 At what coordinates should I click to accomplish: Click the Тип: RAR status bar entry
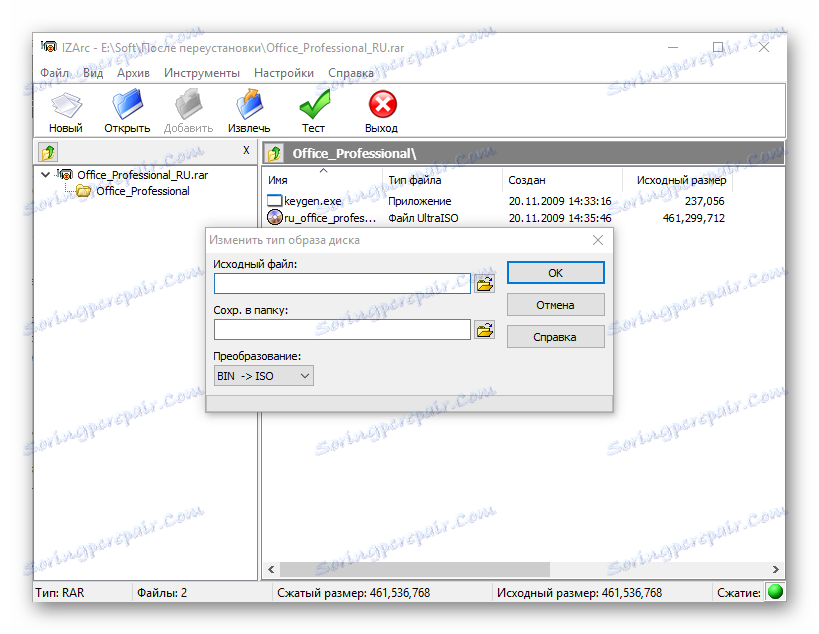pos(60,593)
